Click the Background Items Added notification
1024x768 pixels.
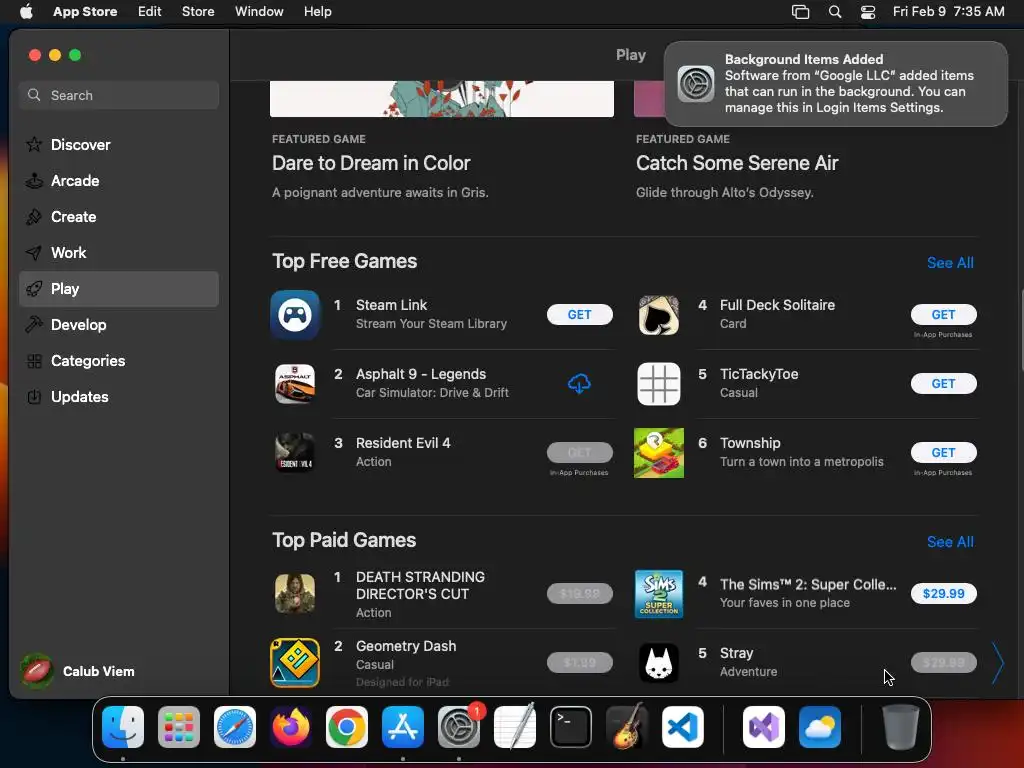point(836,84)
